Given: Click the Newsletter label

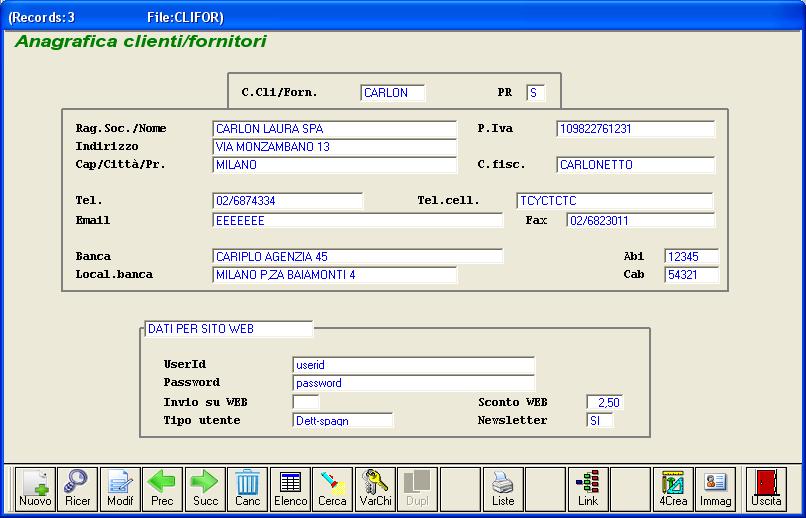Looking at the screenshot, I should coord(512,420).
